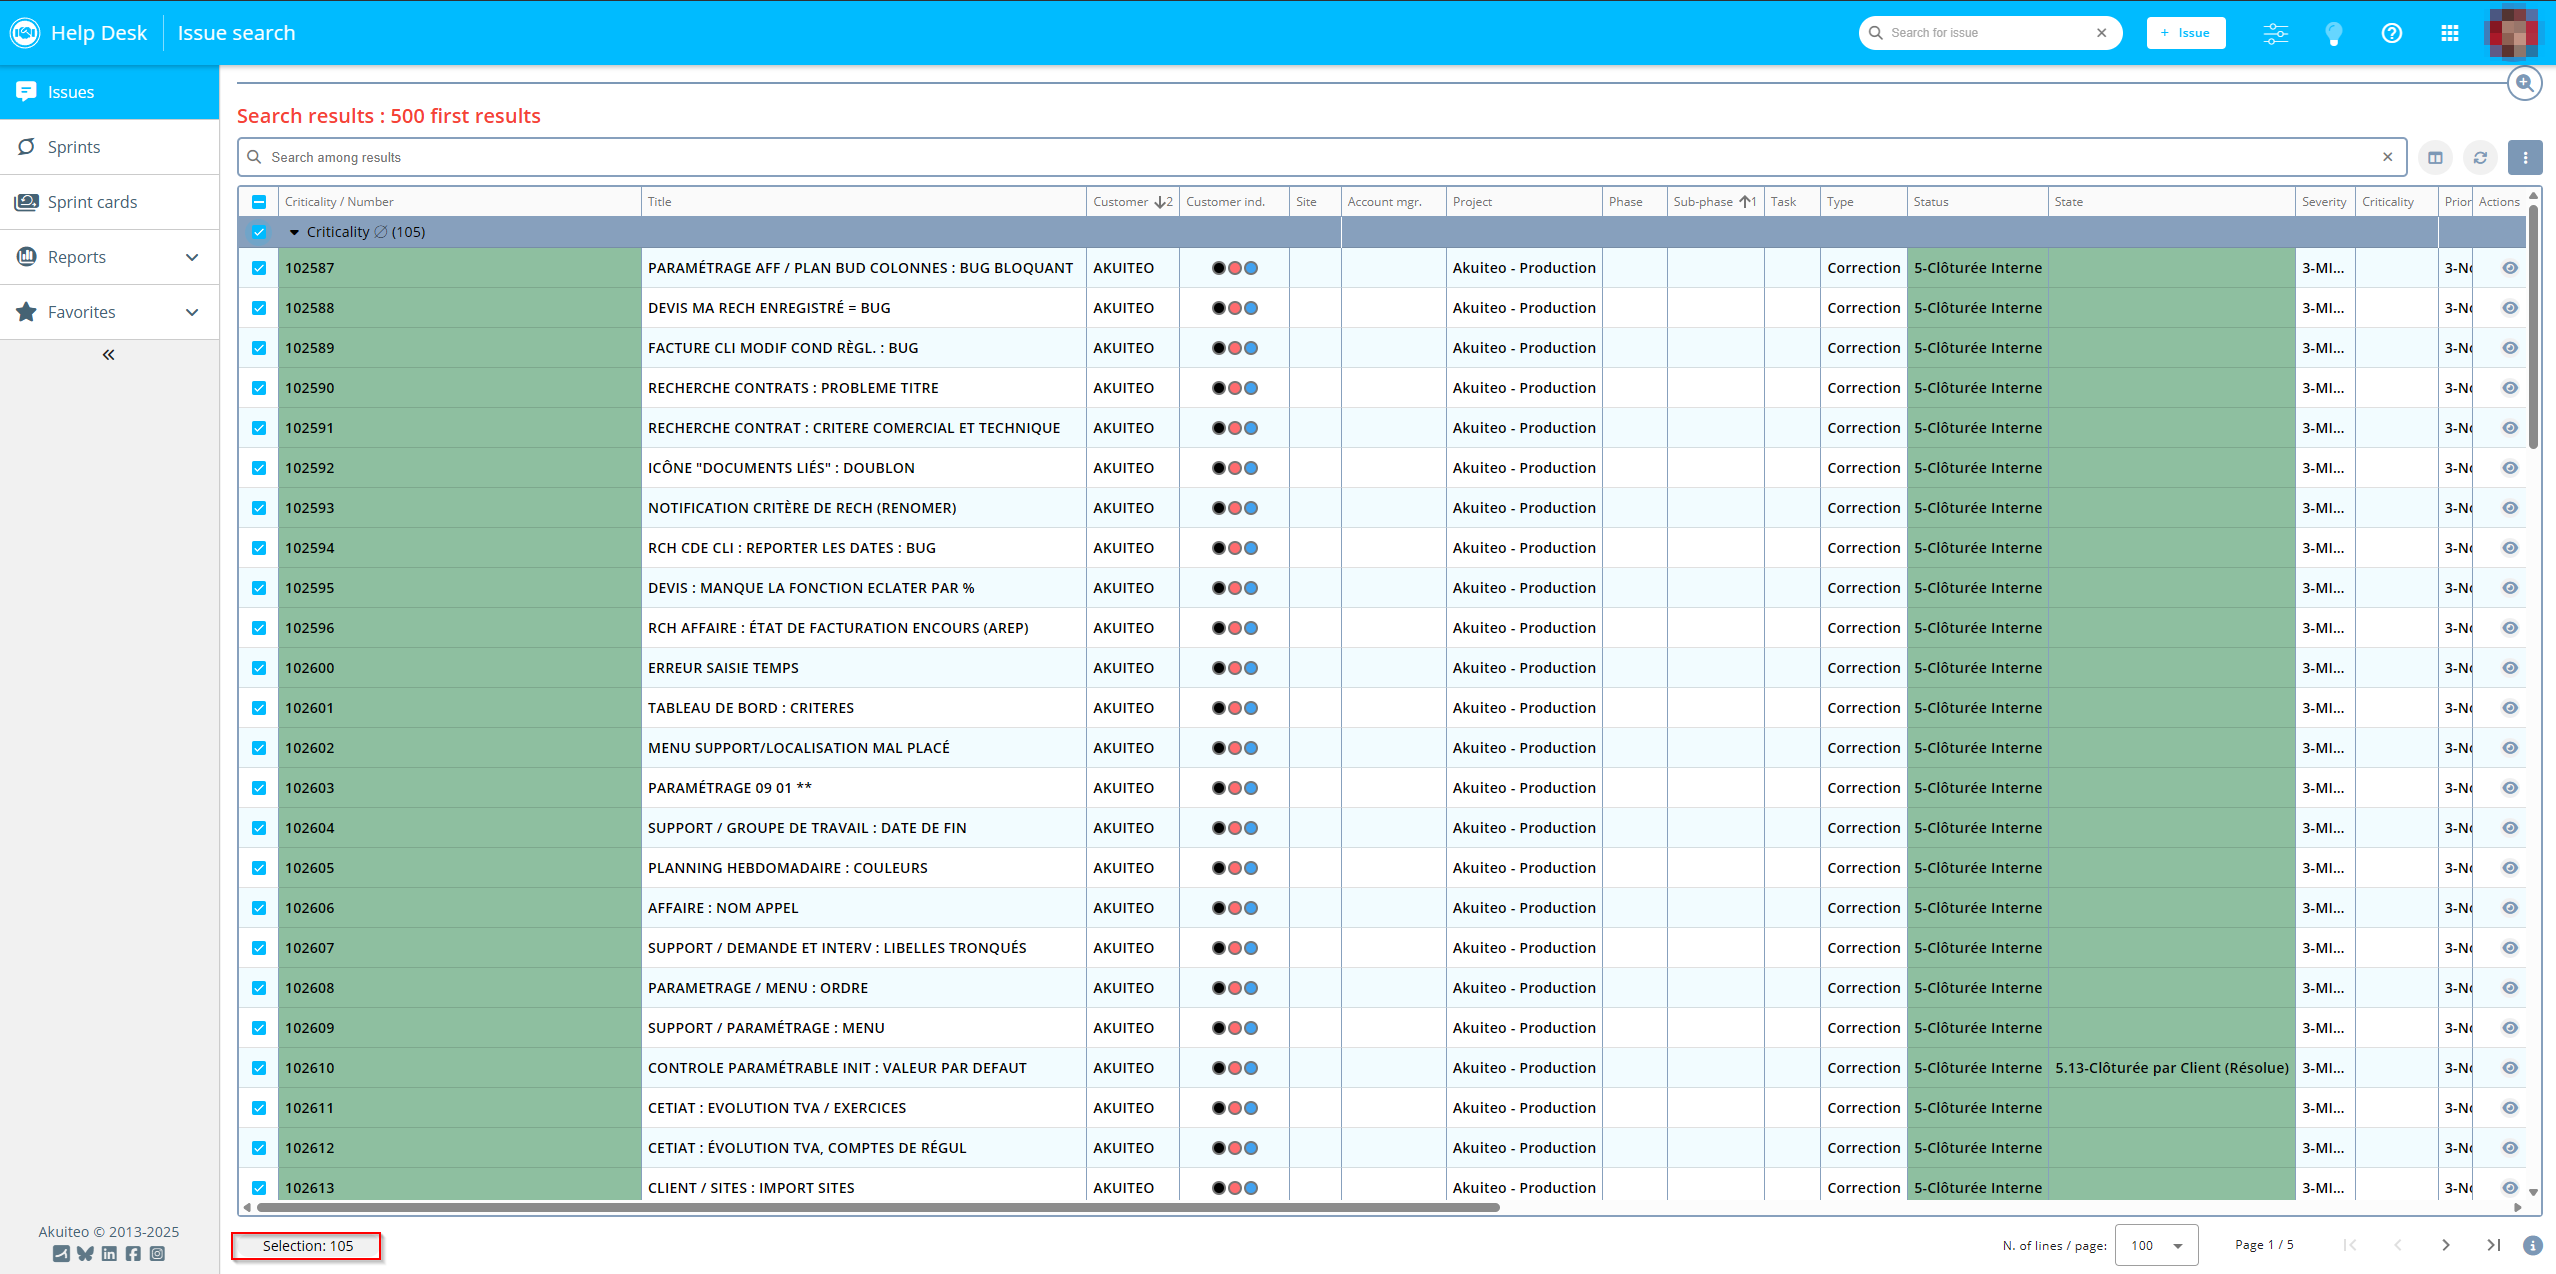Open Sprints in the sidebar
Image resolution: width=2556 pixels, height=1274 pixels.
tap(74, 147)
